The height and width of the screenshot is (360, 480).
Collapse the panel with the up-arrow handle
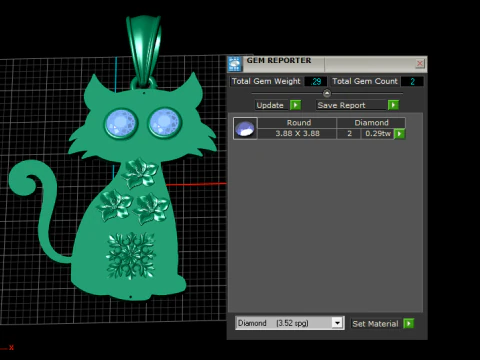(x=327, y=93)
